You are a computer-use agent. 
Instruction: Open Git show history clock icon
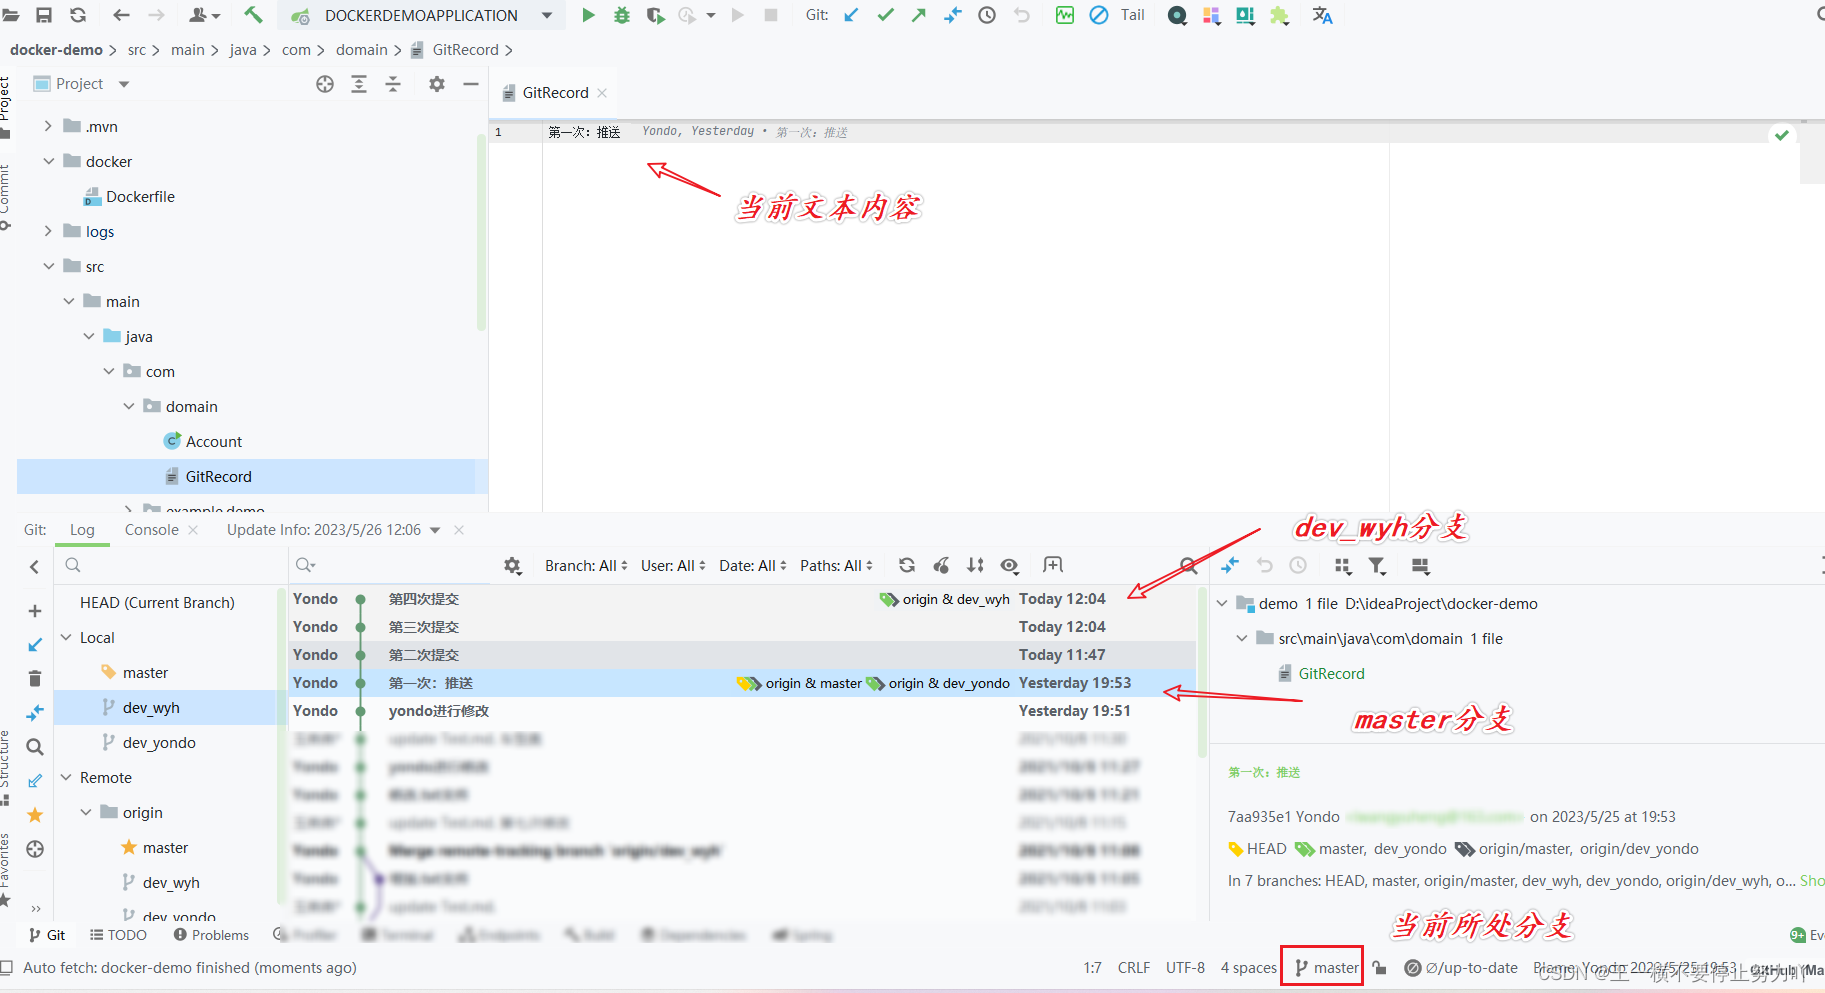987,15
